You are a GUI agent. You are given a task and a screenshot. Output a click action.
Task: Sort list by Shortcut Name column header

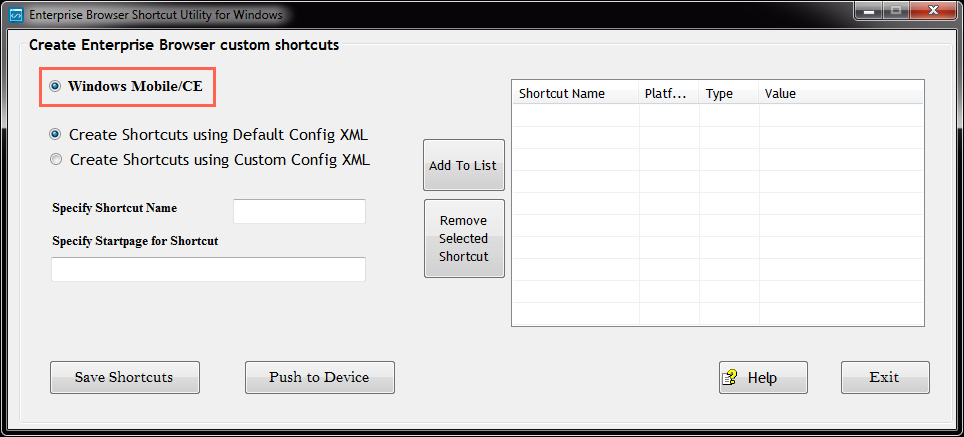coord(575,93)
